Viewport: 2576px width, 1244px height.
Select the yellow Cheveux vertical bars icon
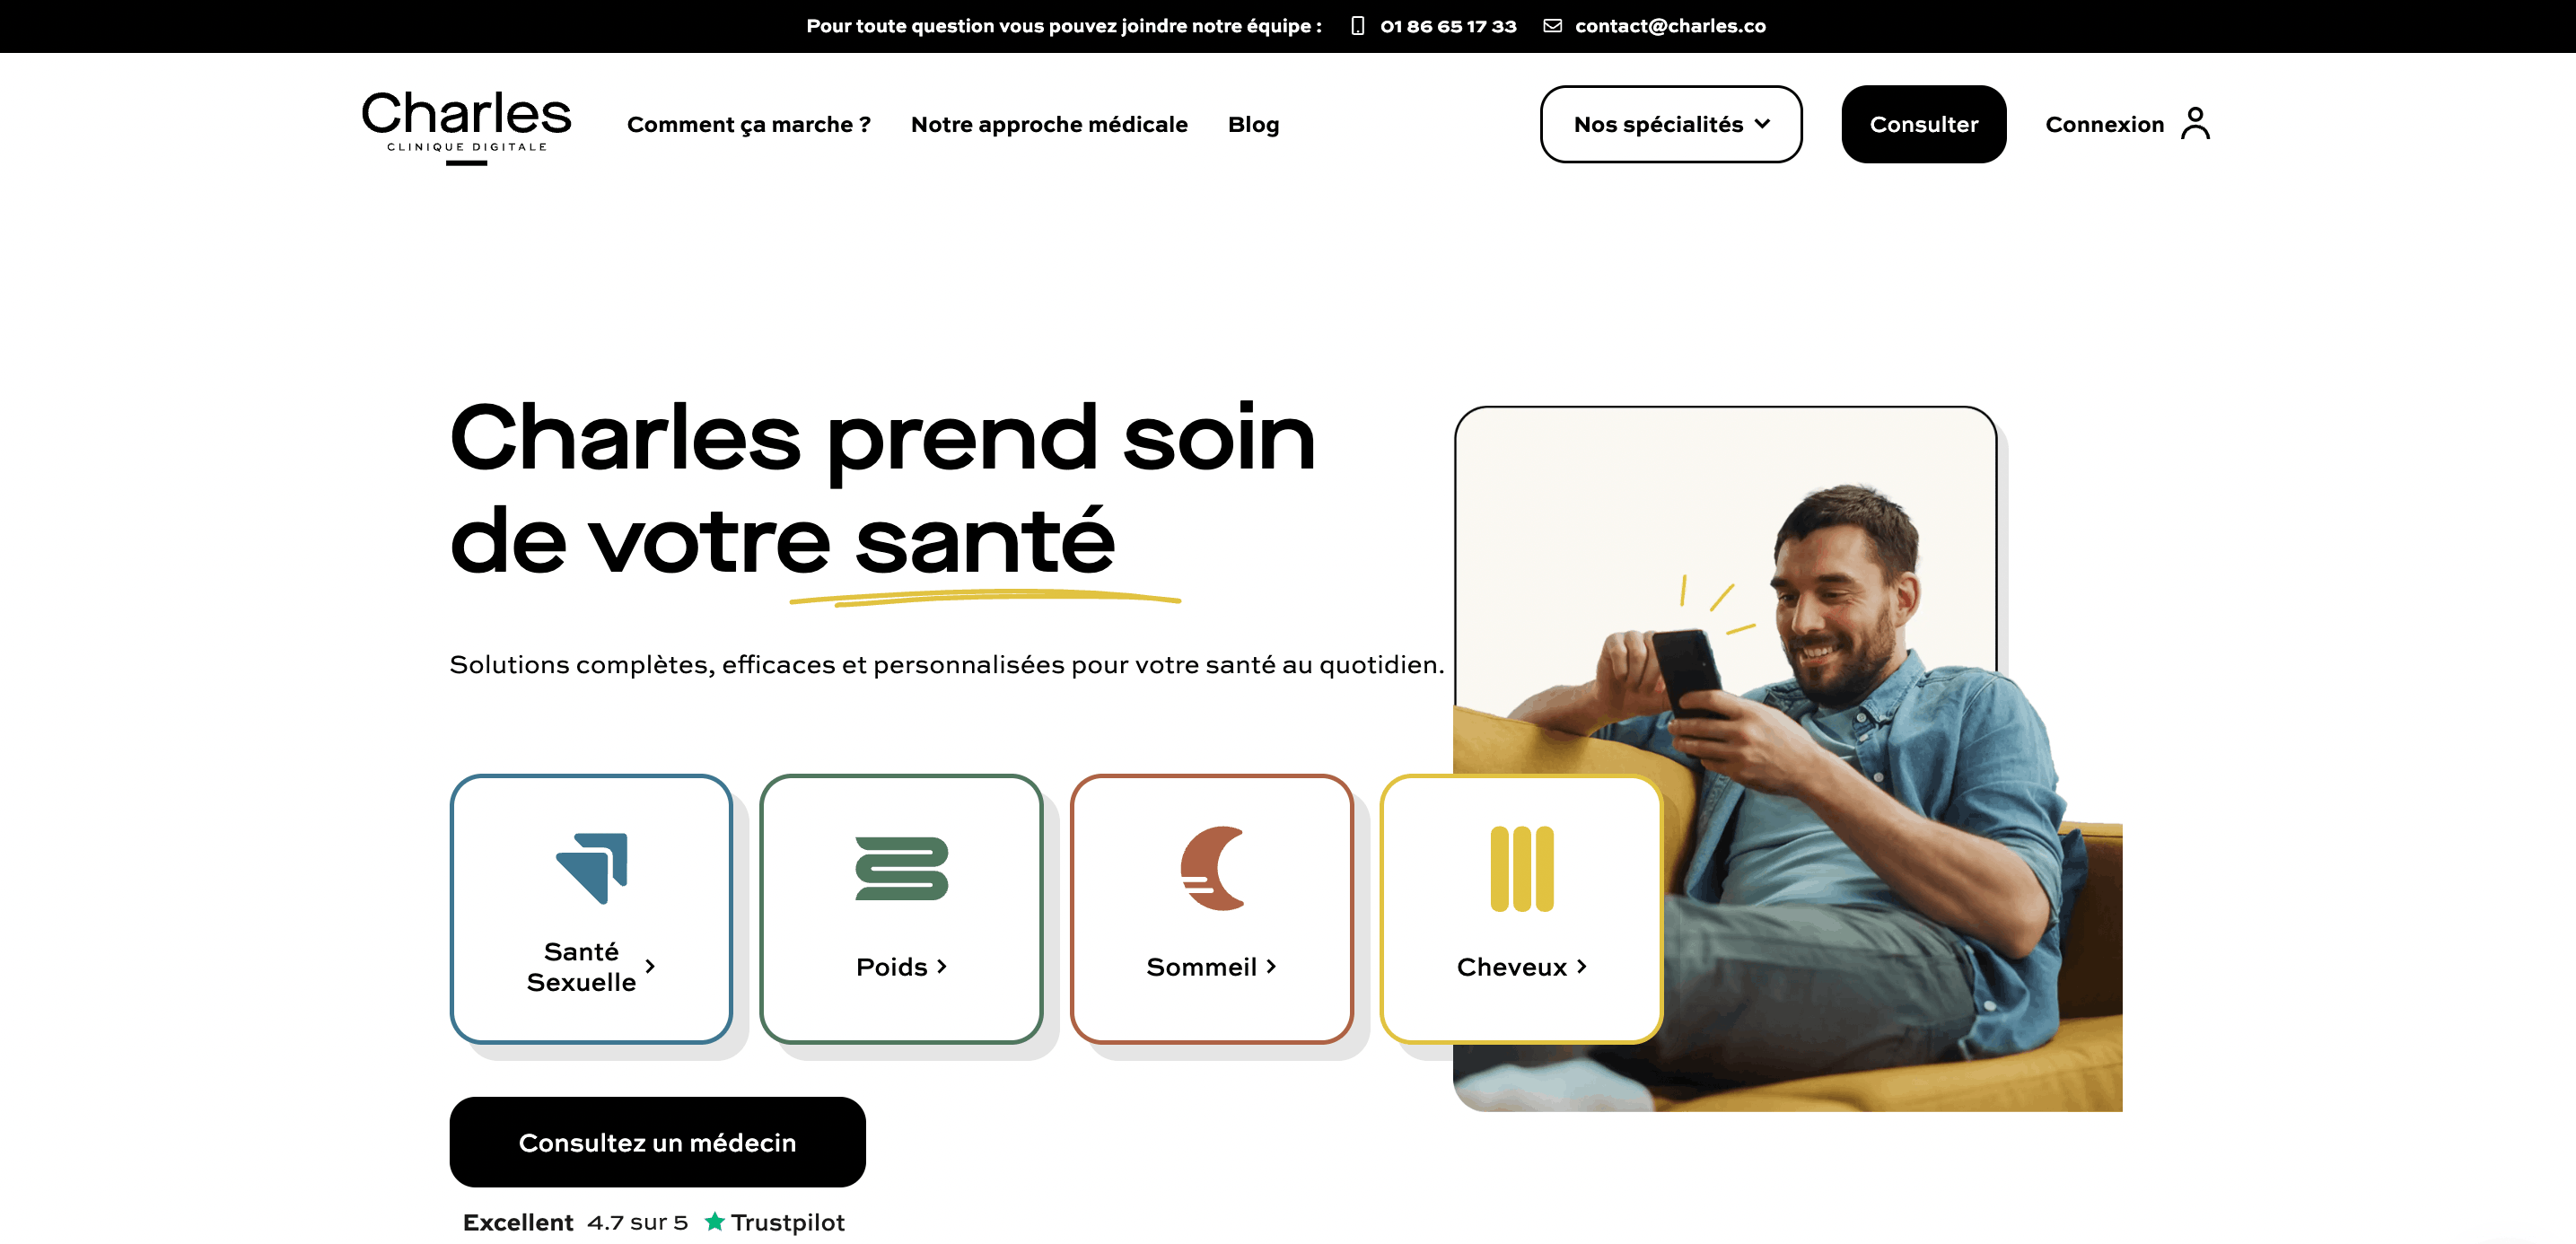click(1522, 868)
